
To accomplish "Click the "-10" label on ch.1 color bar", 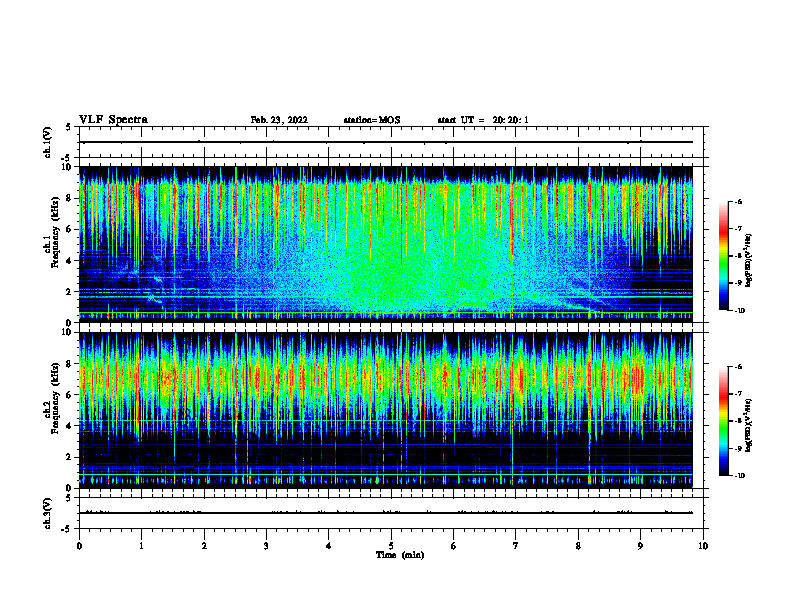I will [739, 311].
